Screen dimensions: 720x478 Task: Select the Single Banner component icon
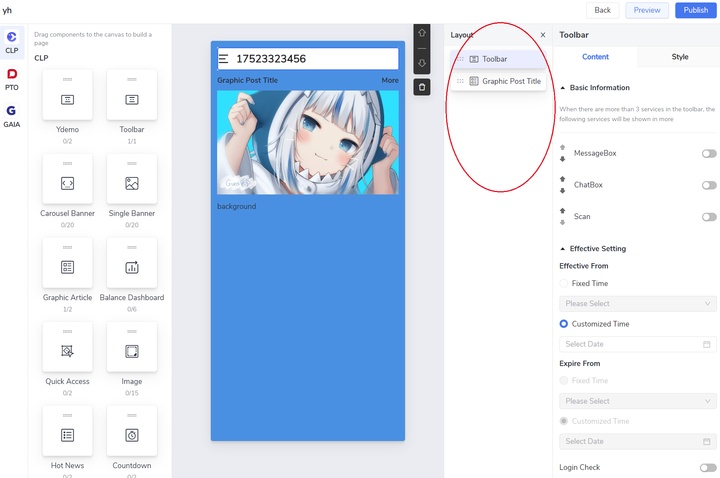point(131,183)
